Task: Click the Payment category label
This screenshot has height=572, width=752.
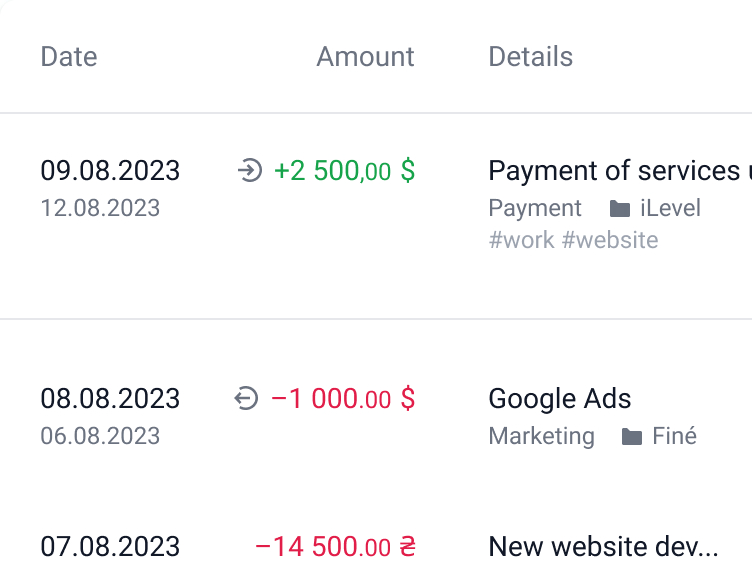Action: [x=535, y=209]
